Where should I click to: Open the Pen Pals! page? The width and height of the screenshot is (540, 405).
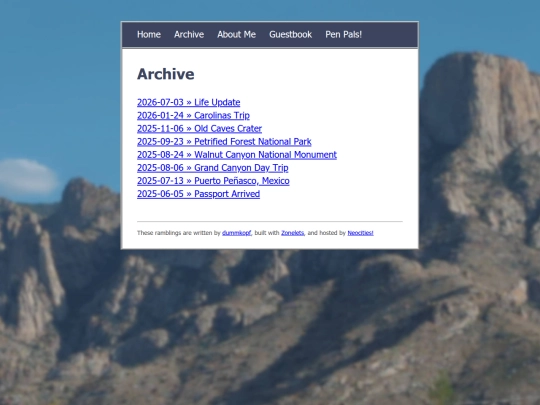click(x=343, y=34)
